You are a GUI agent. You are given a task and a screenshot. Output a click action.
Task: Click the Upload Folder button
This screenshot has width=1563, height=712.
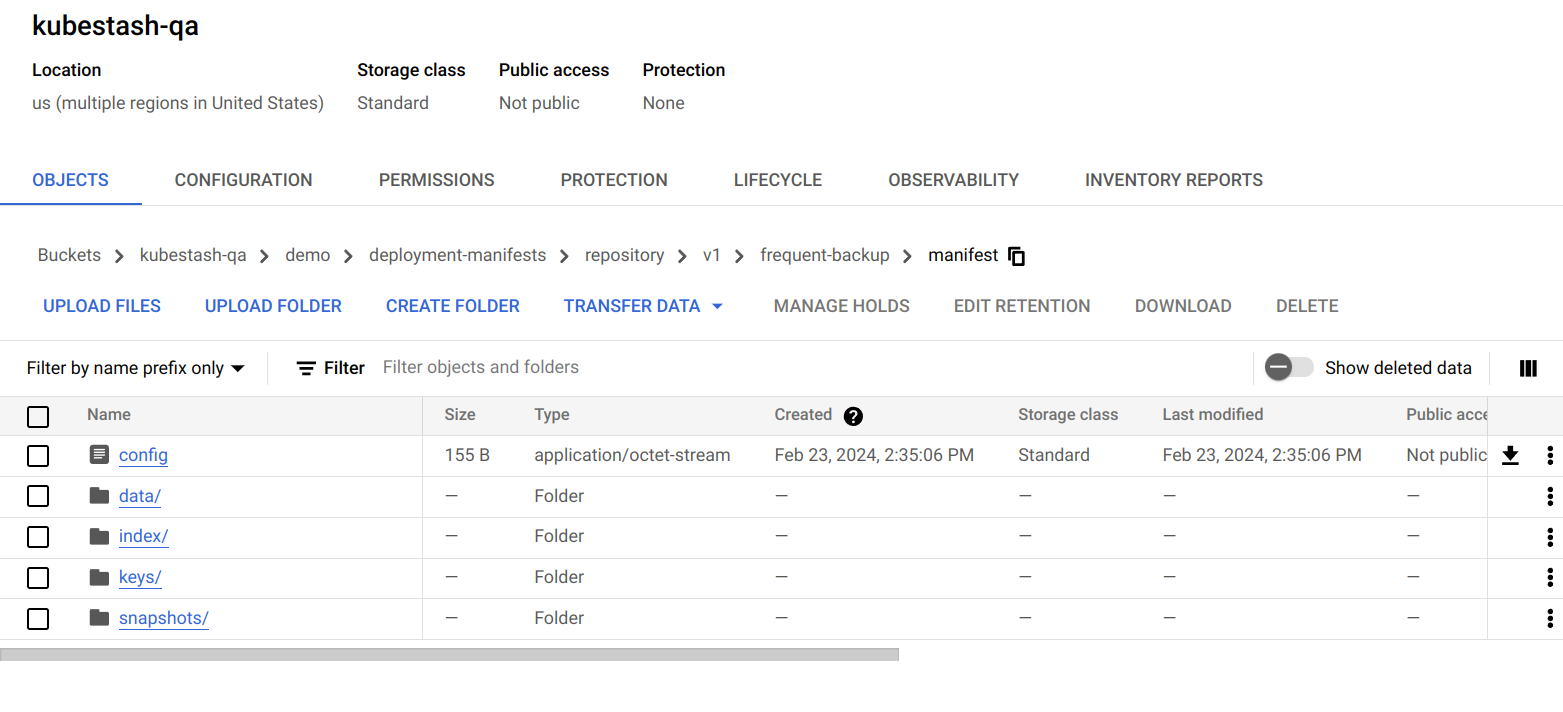[x=273, y=306]
